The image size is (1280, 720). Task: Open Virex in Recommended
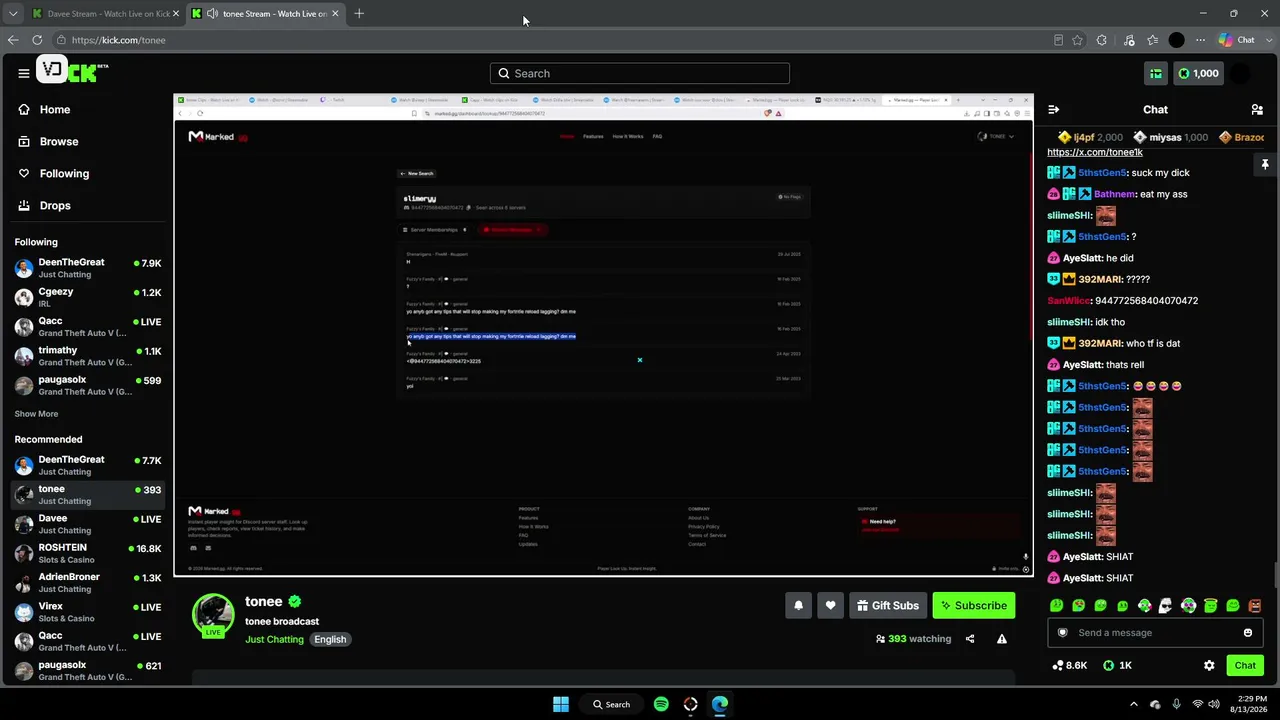pyautogui.click(x=88, y=612)
